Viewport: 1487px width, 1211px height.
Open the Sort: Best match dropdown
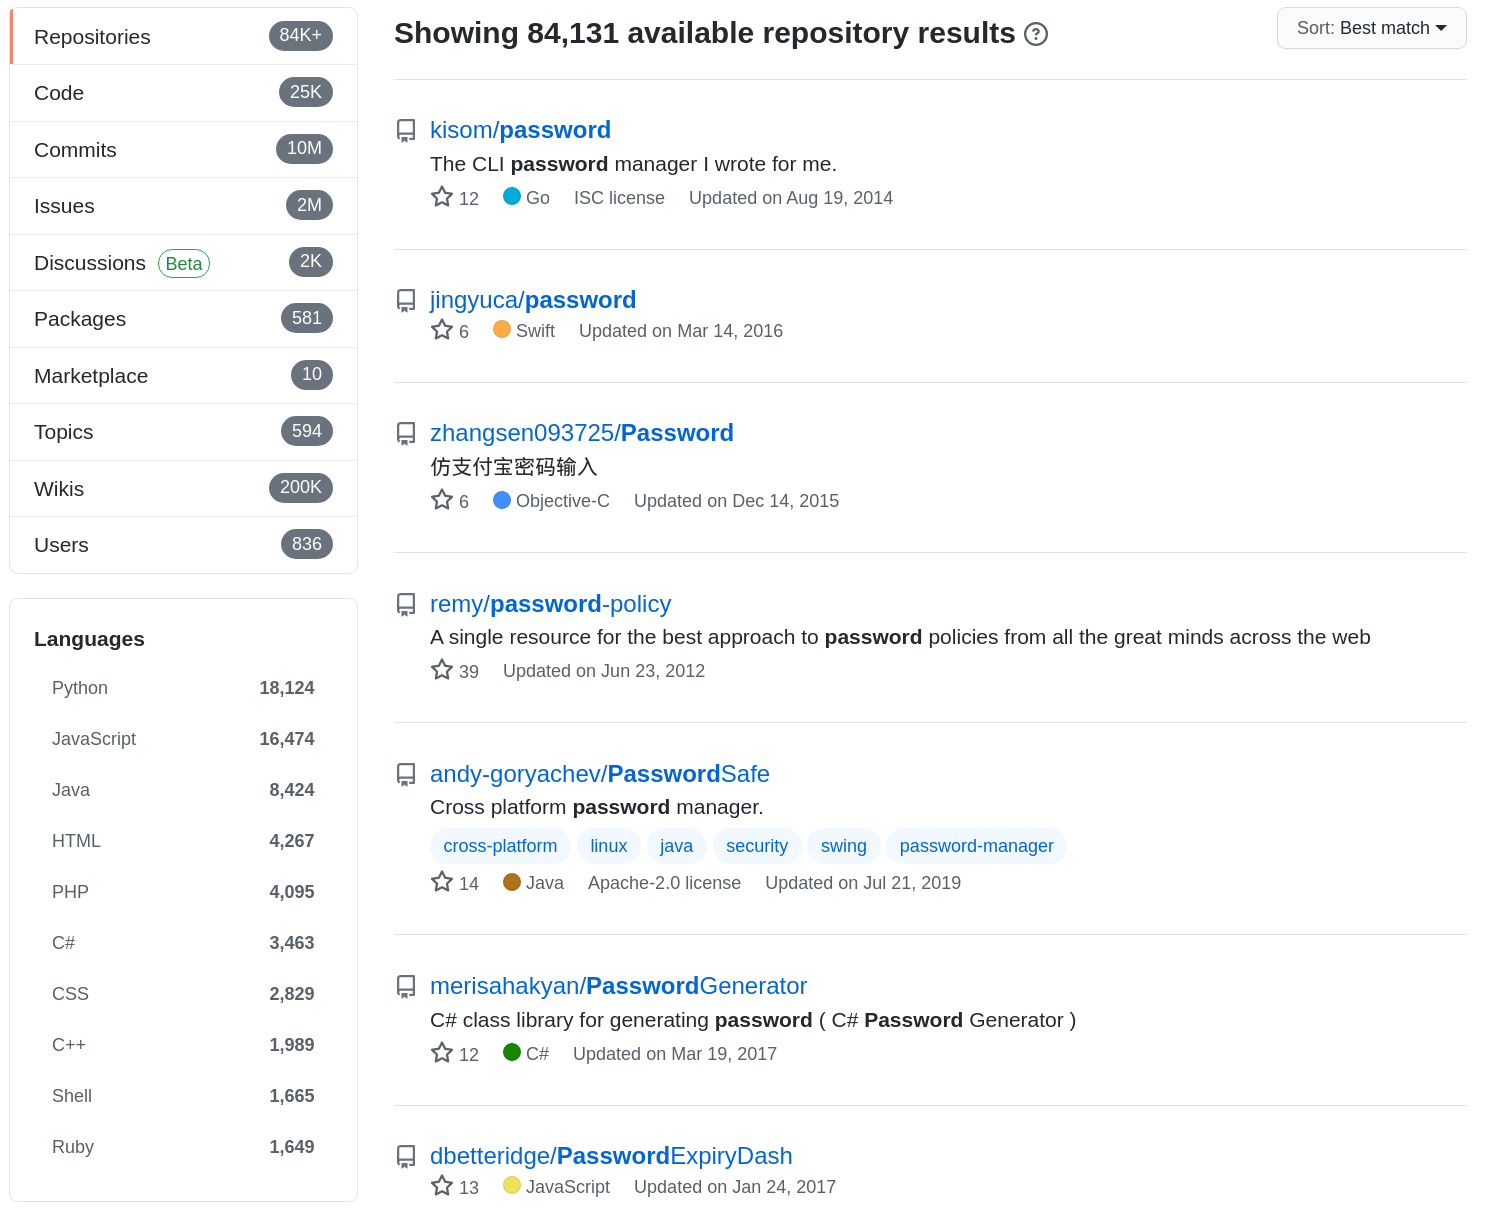point(1371,28)
